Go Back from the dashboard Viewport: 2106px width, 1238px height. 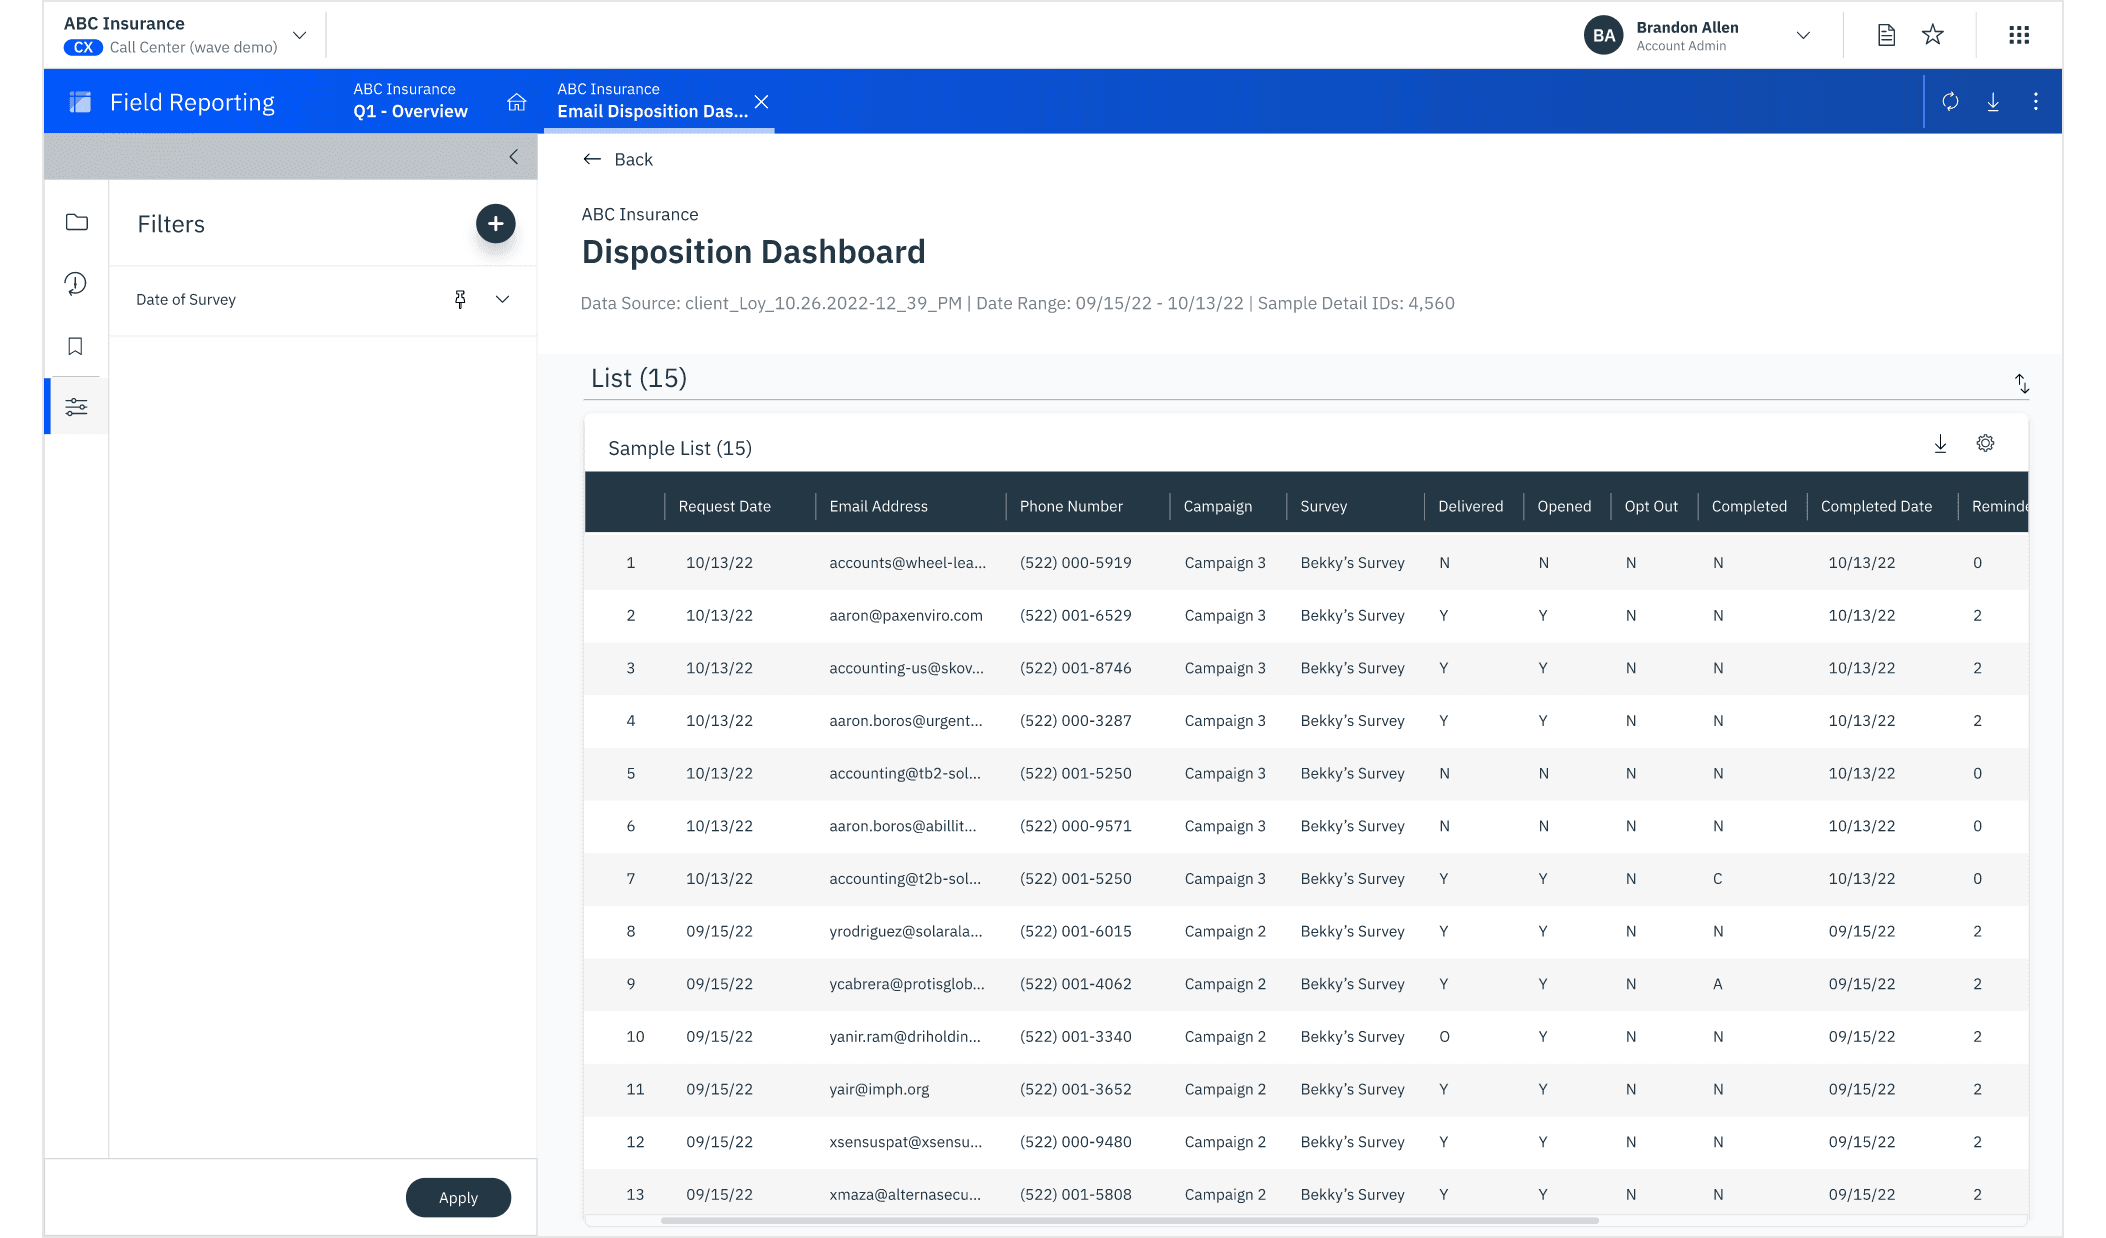pyautogui.click(x=618, y=159)
